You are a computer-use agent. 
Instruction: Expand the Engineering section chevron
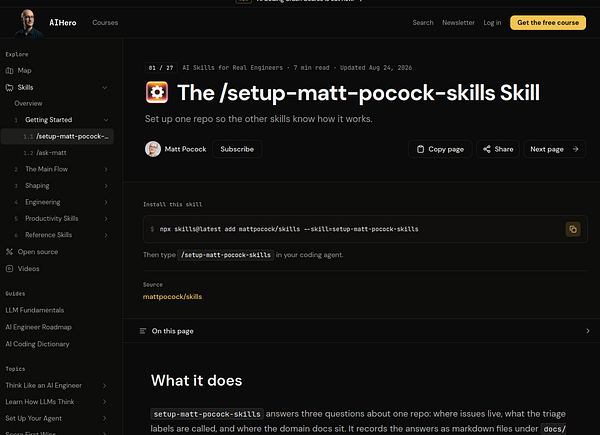(106, 202)
